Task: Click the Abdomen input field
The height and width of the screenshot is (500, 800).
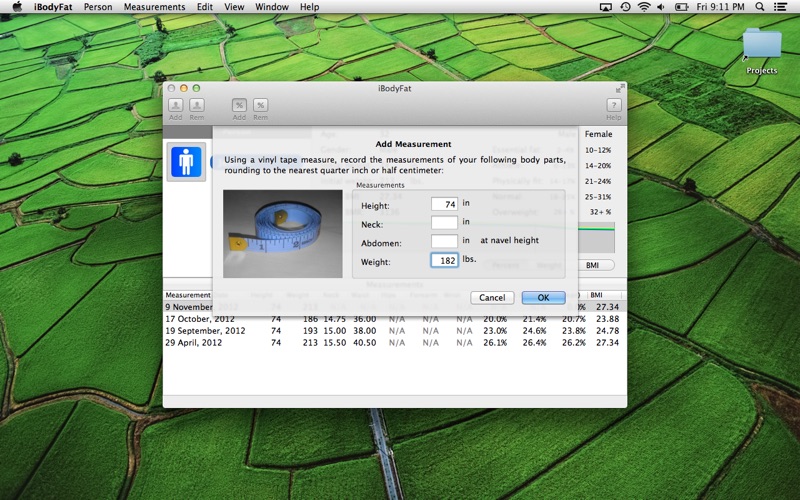Action: pyautogui.click(x=444, y=241)
